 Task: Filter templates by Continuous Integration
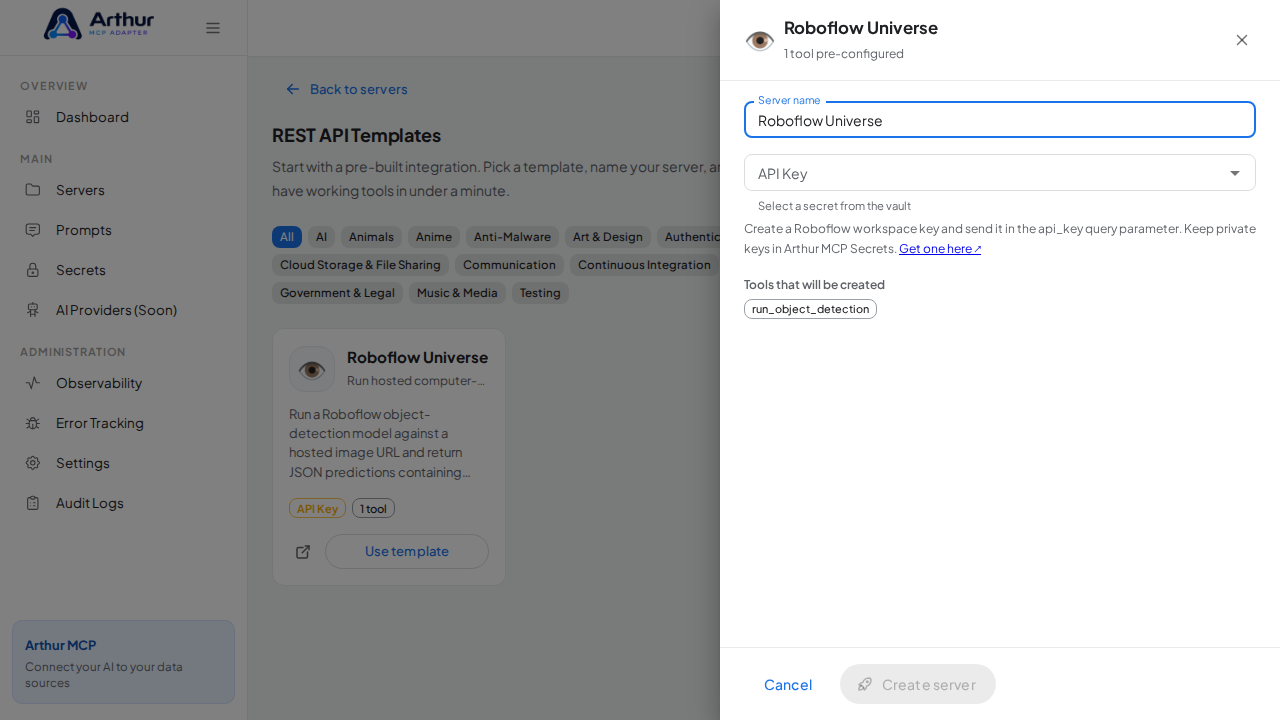pos(644,265)
